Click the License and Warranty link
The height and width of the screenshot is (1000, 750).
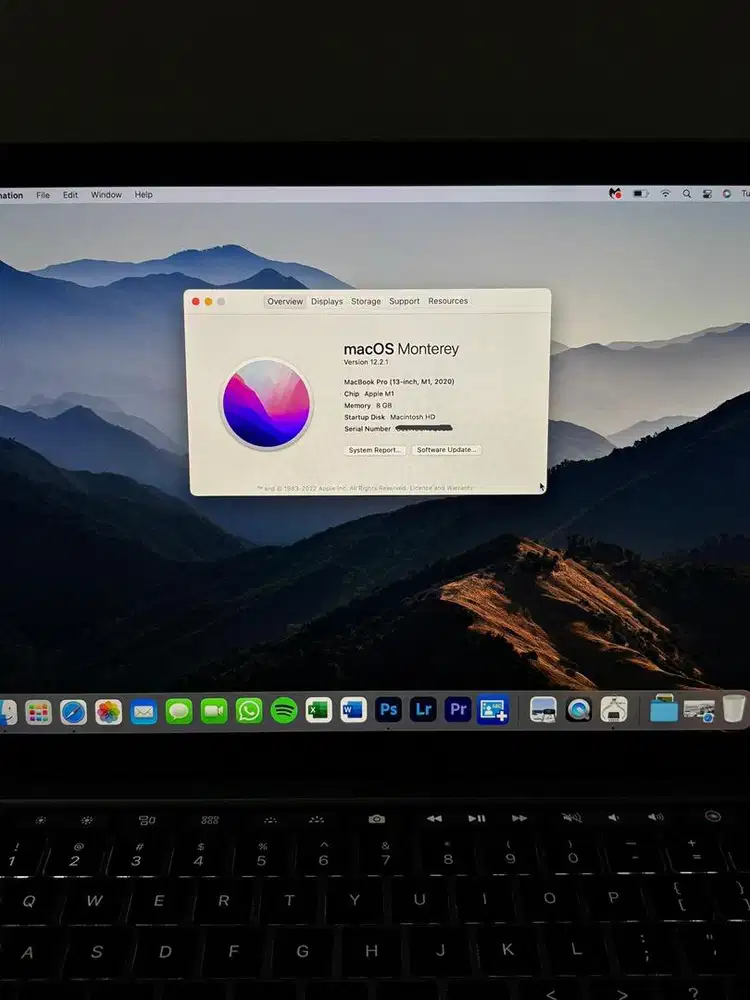[x=441, y=488]
